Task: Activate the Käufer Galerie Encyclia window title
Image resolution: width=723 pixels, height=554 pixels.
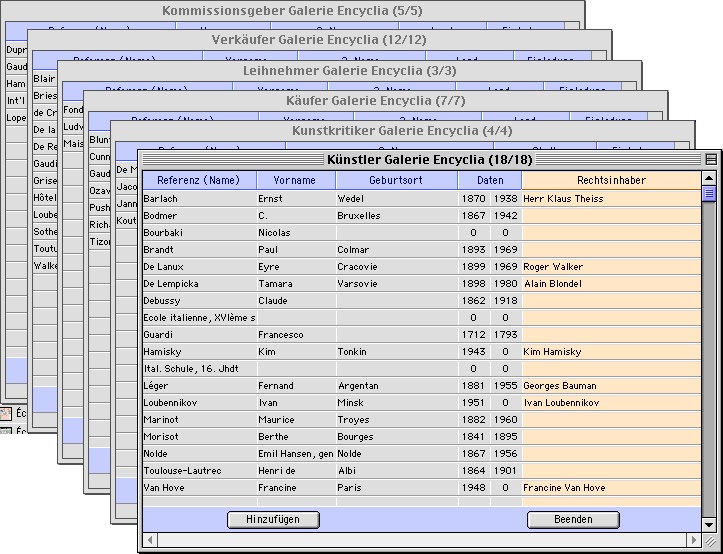Action: 375,101
